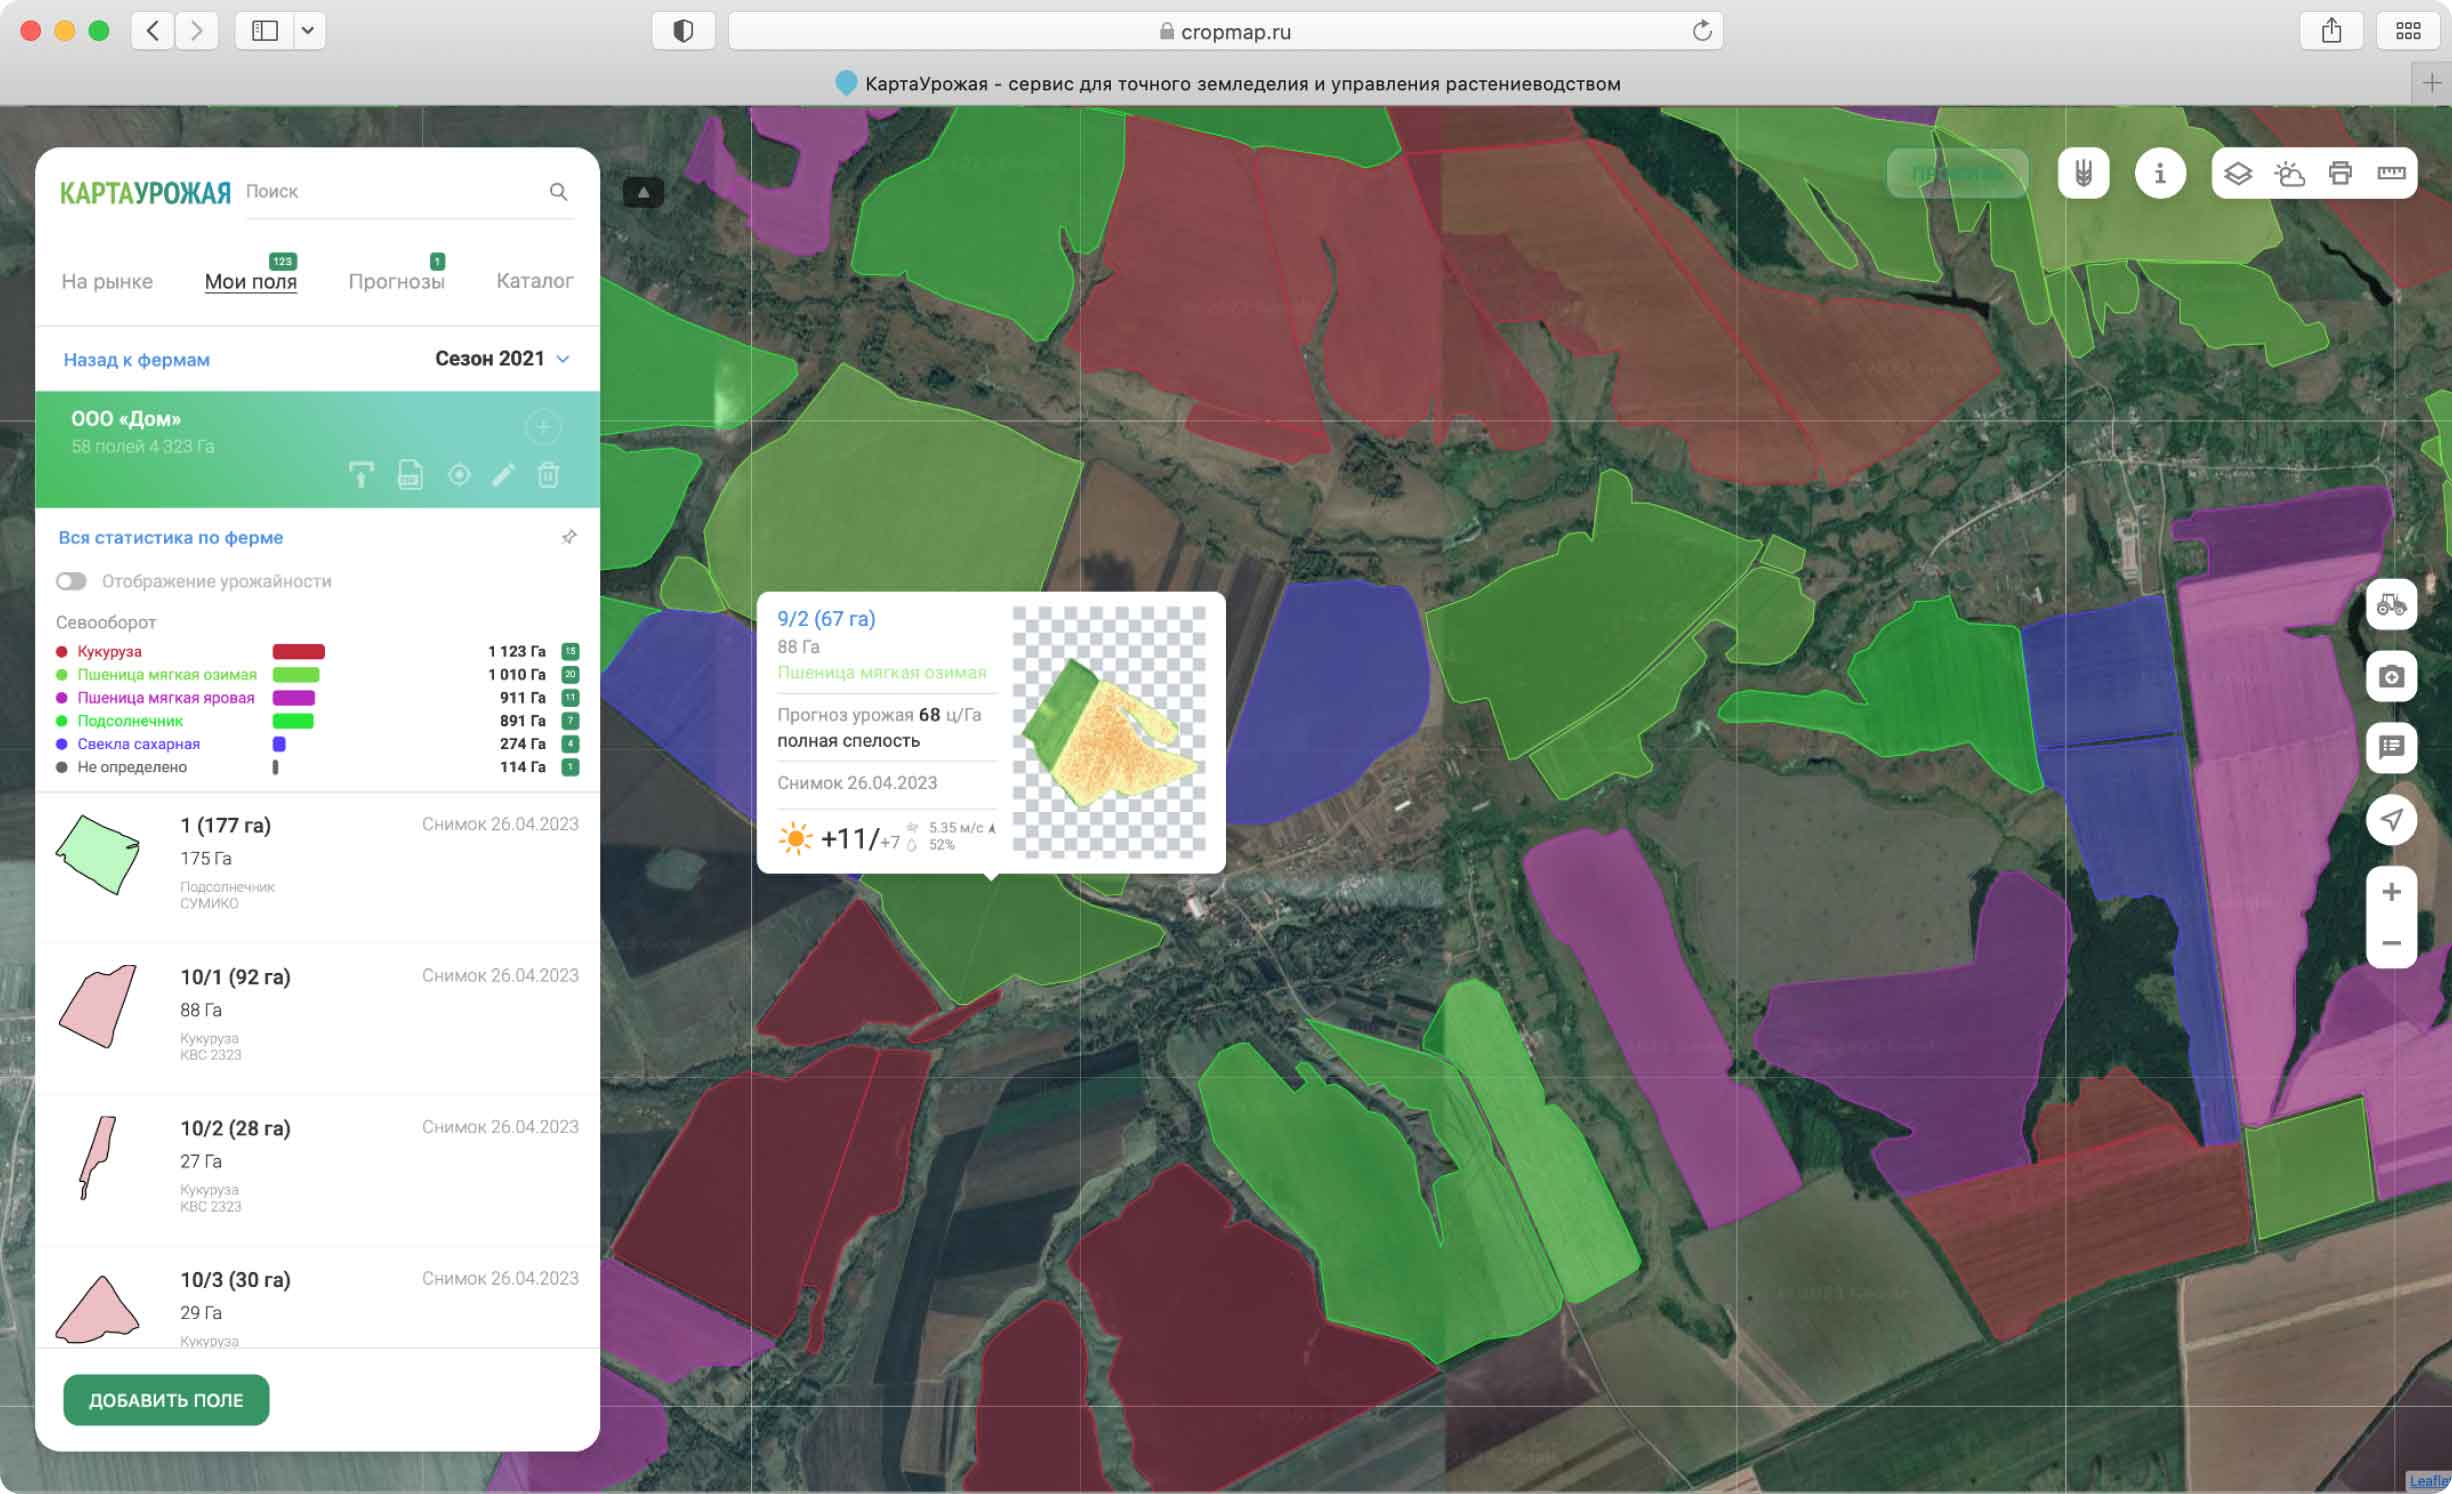Go forward with Safari forward button
Viewport: 2452px width, 1494px height.
[197, 31]
